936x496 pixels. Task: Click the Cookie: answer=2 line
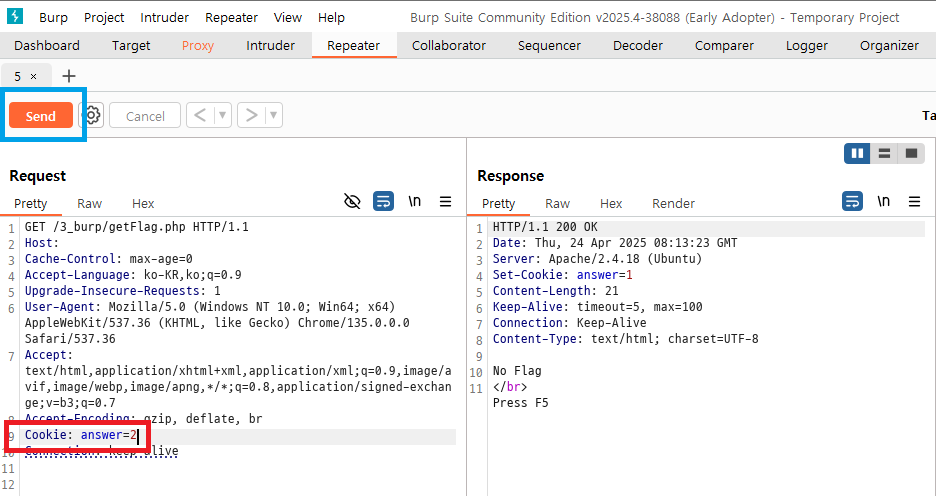coord(81,435)
